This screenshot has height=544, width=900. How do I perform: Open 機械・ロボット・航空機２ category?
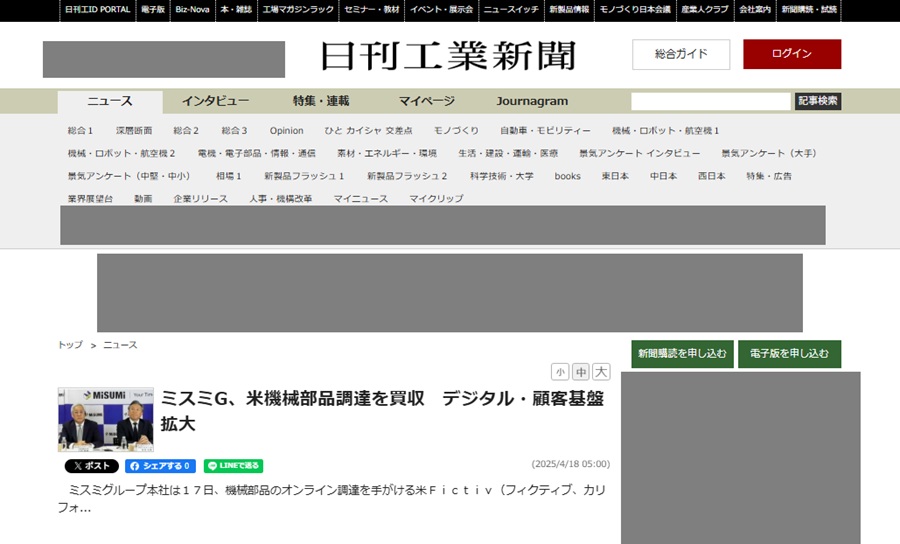pyautogui.click(x=121, y=153)
